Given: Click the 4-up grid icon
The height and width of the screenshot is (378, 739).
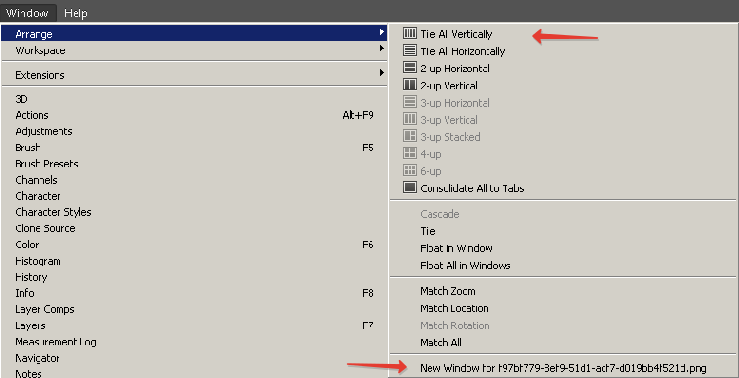Looking at the screenshot, I should pyautogui.click(x=410, y=153).
